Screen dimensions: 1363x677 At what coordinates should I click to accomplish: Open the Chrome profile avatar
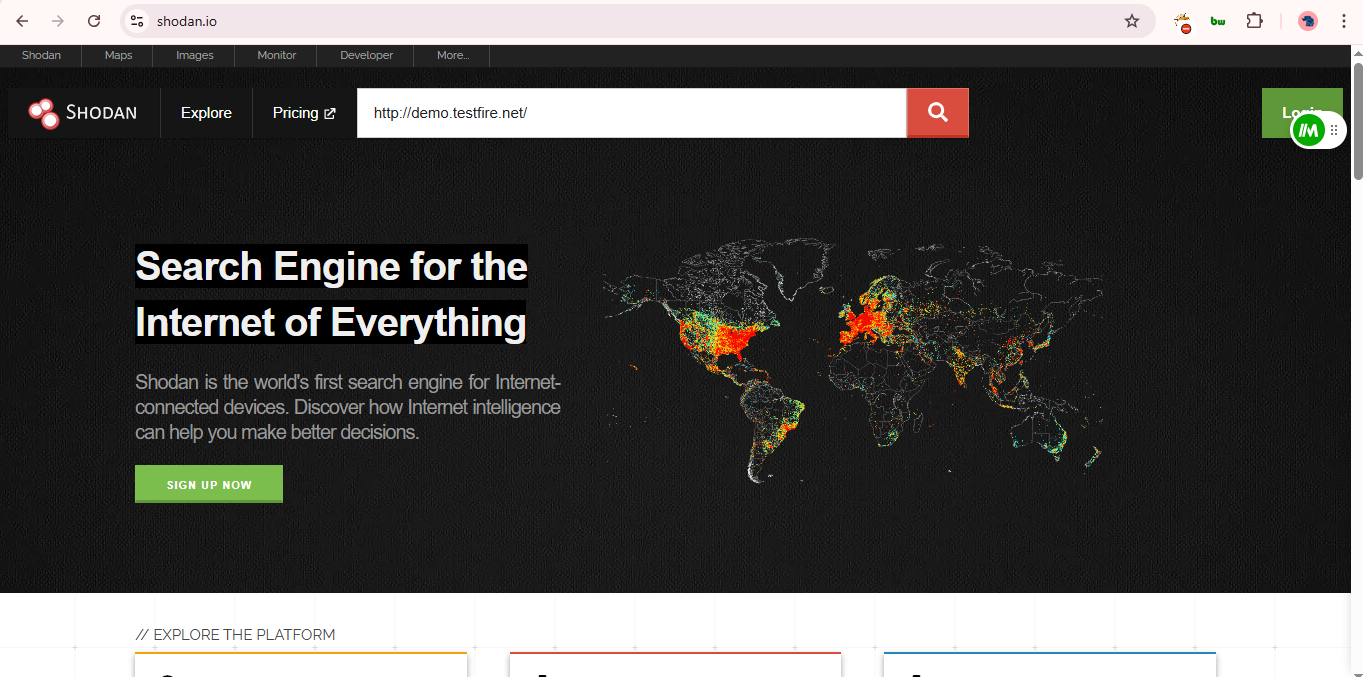1308,21
